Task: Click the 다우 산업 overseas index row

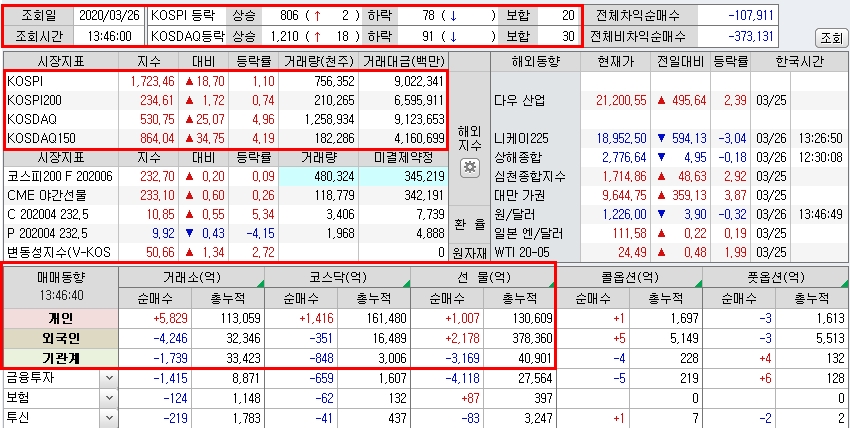Action: tap(669, 100)
